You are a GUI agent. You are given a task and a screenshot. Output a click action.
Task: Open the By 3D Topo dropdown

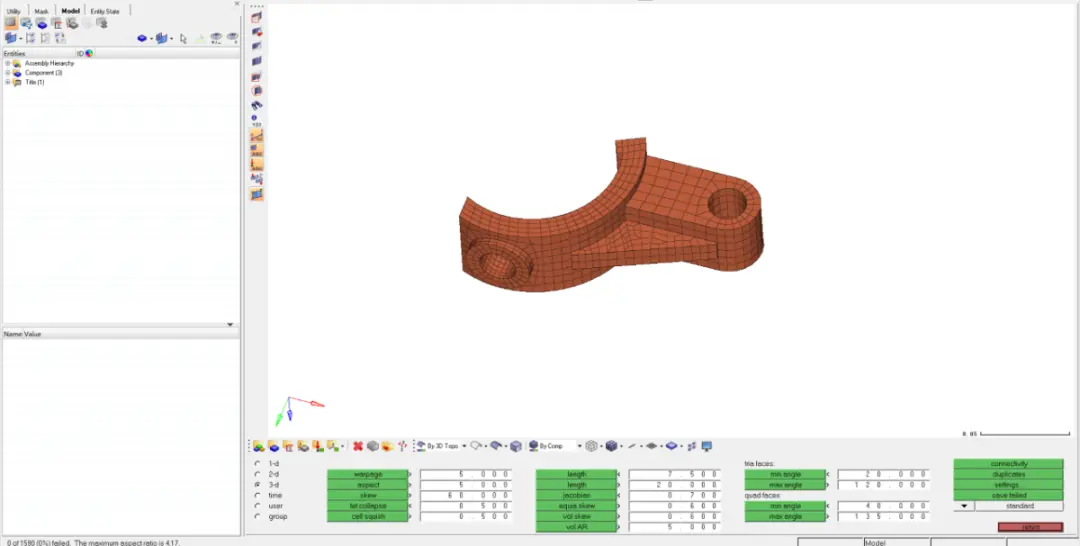(x=464, y=446)
